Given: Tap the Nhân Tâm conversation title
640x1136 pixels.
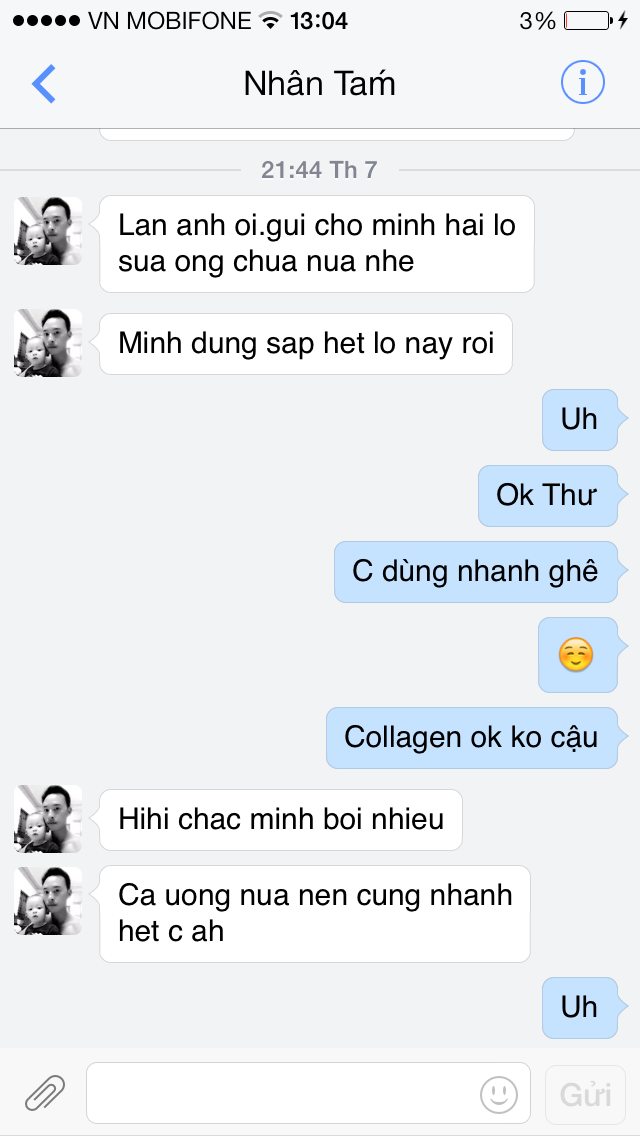Looking at the screenshot, I should [319, 84].
